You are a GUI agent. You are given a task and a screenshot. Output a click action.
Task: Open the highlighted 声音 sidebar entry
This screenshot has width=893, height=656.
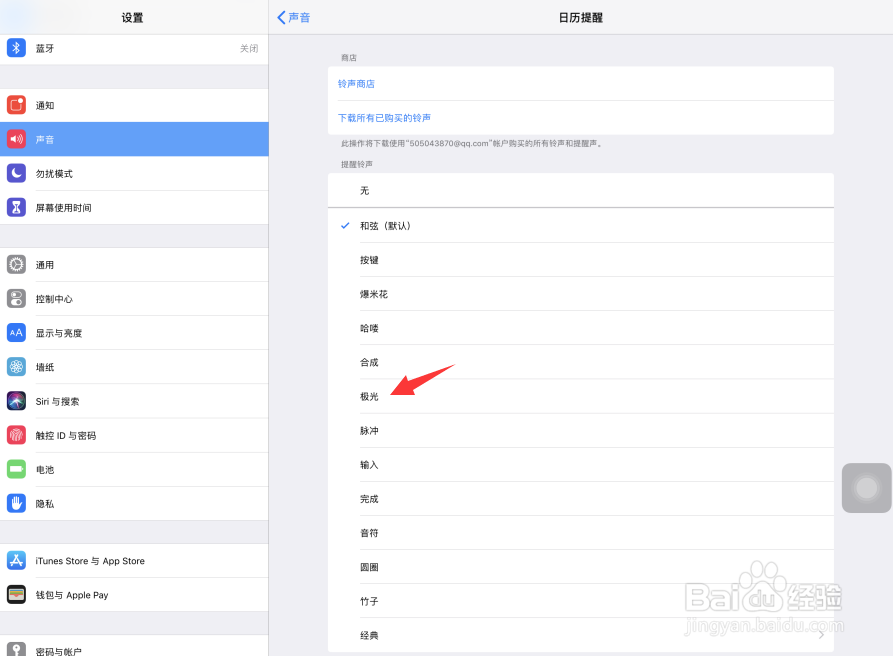(133, 139)
